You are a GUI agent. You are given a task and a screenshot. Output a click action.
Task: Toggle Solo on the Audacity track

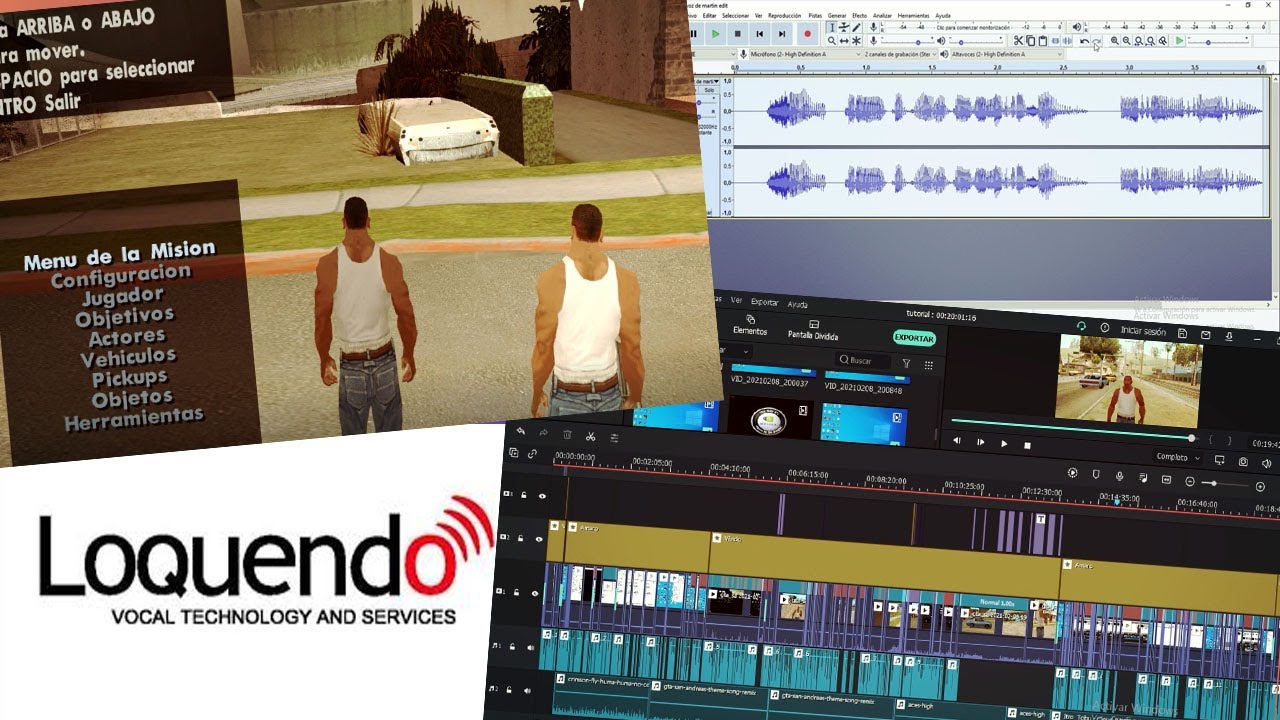[x=709, y=90]
